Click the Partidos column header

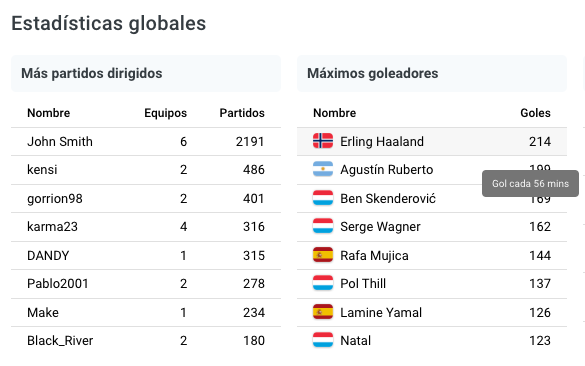242,113
